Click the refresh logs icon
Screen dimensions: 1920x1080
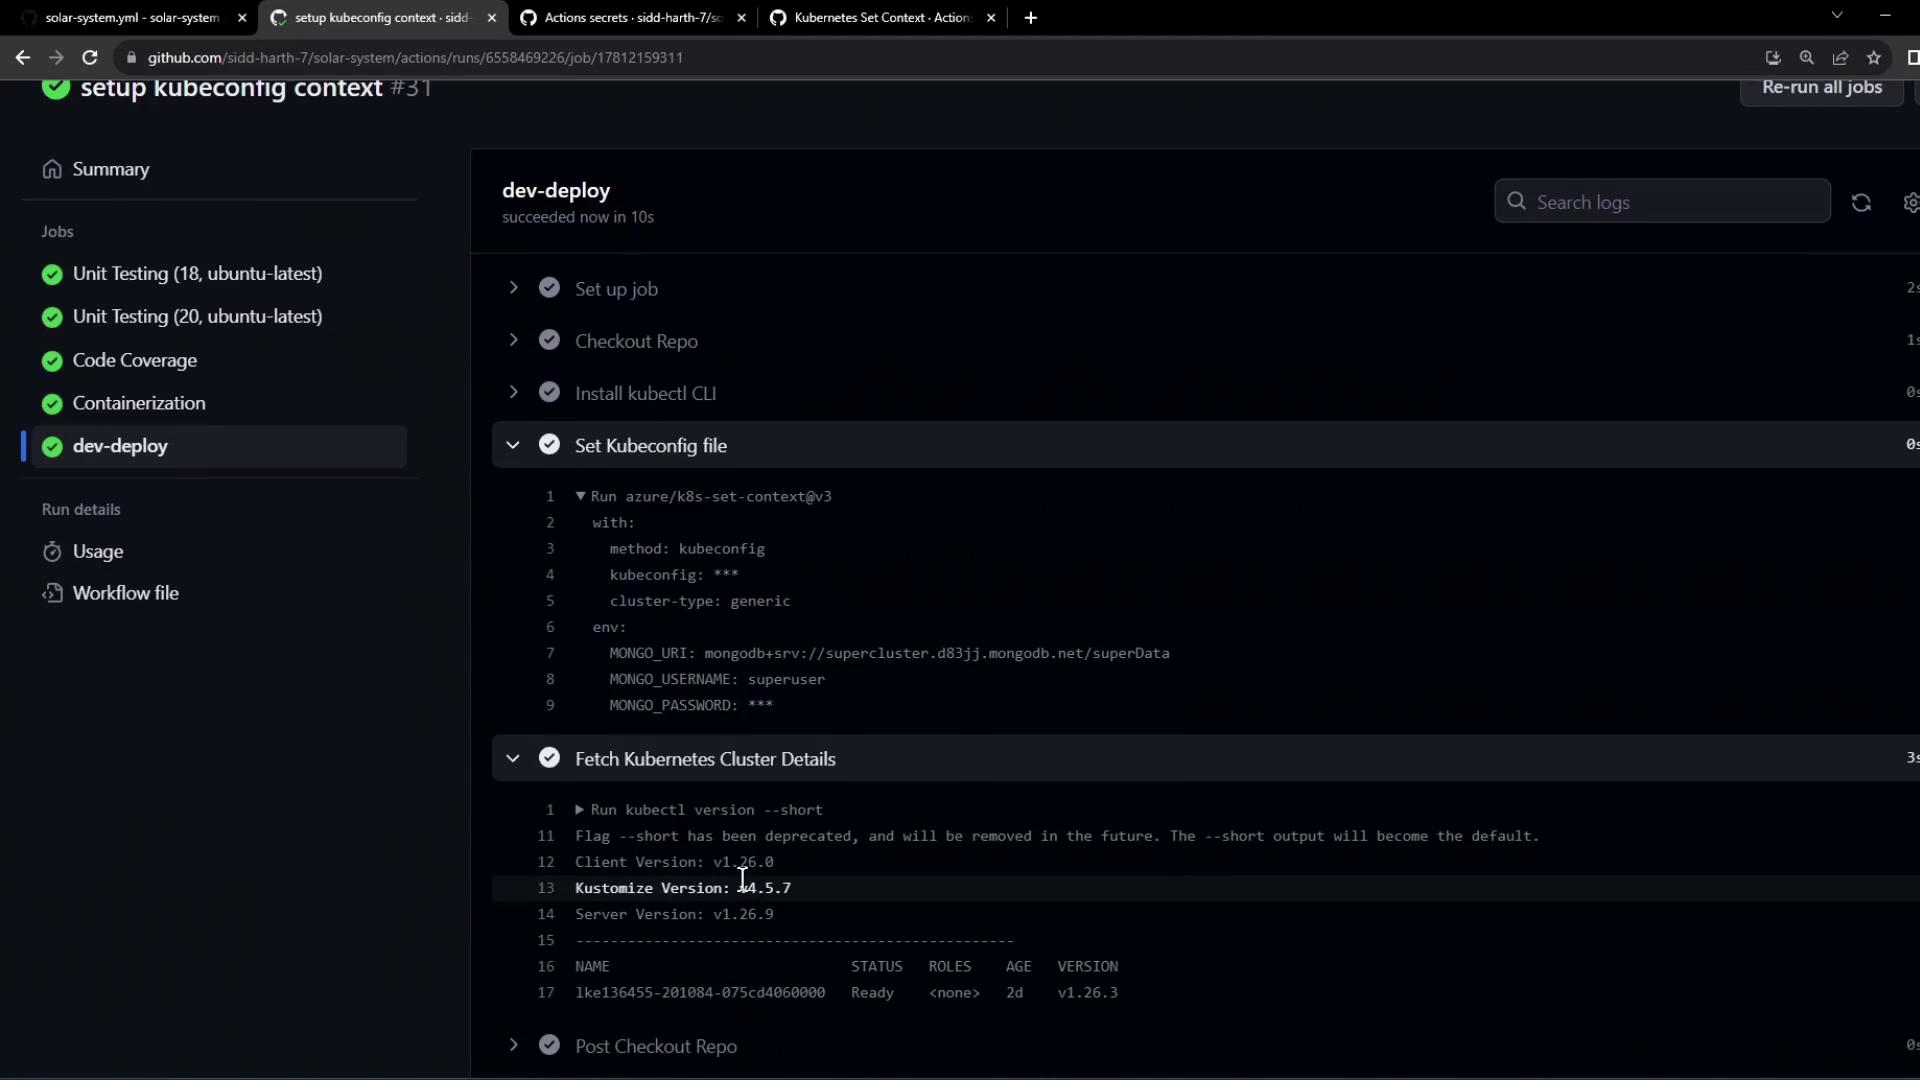1860,203
